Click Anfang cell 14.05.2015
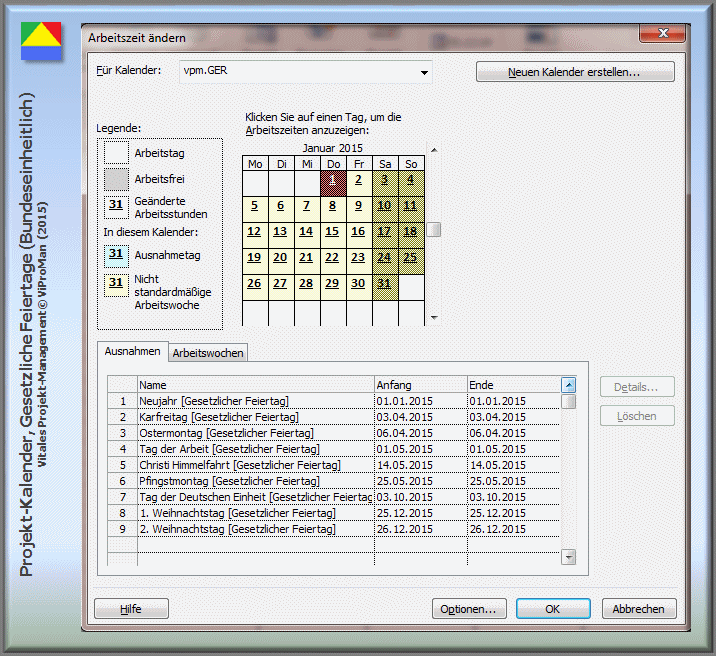716x656 pixels. click(x=421, y=465)
